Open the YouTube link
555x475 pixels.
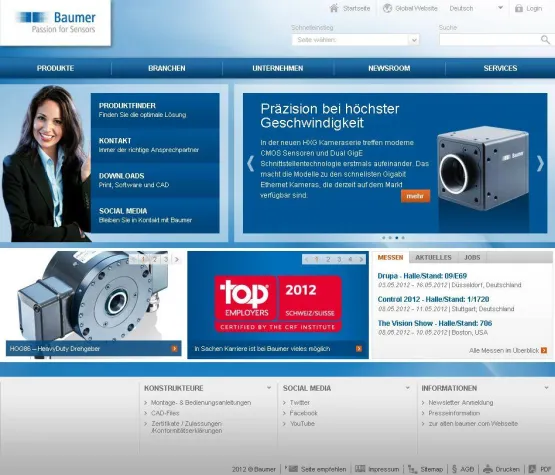(x=302, y=424)
